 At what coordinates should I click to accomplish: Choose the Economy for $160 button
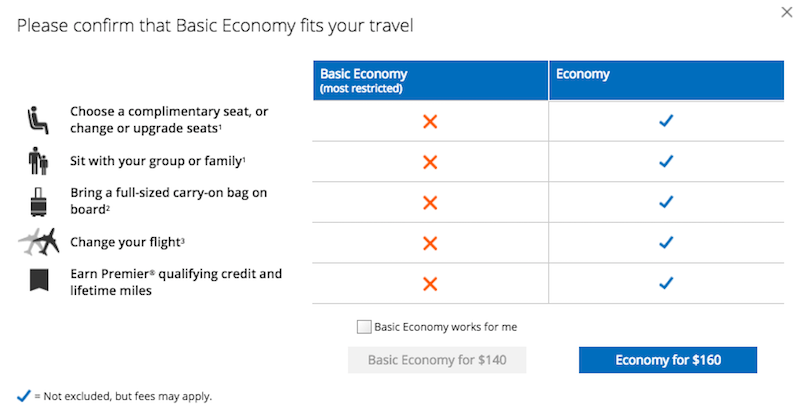pyautogui.click(x=668, y=360)
